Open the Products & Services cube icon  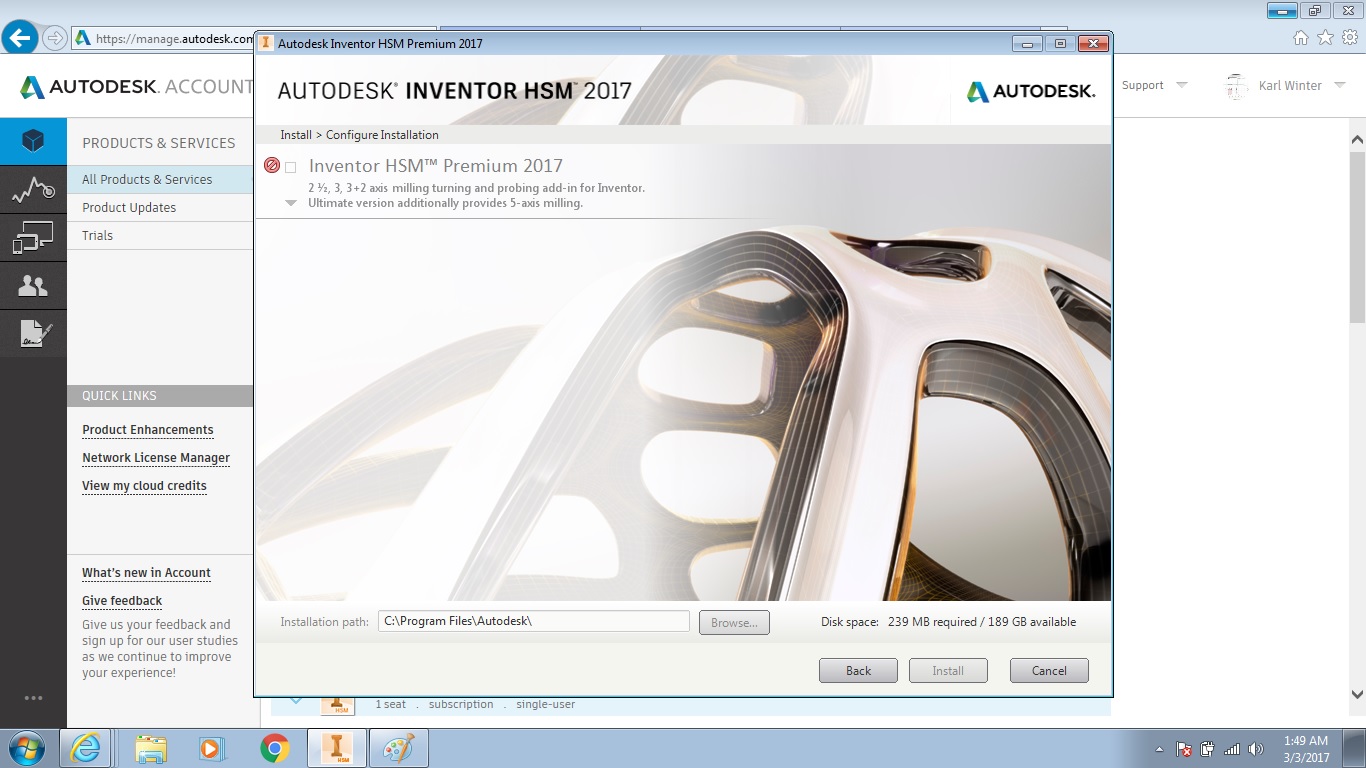click(x=33, y=141)
